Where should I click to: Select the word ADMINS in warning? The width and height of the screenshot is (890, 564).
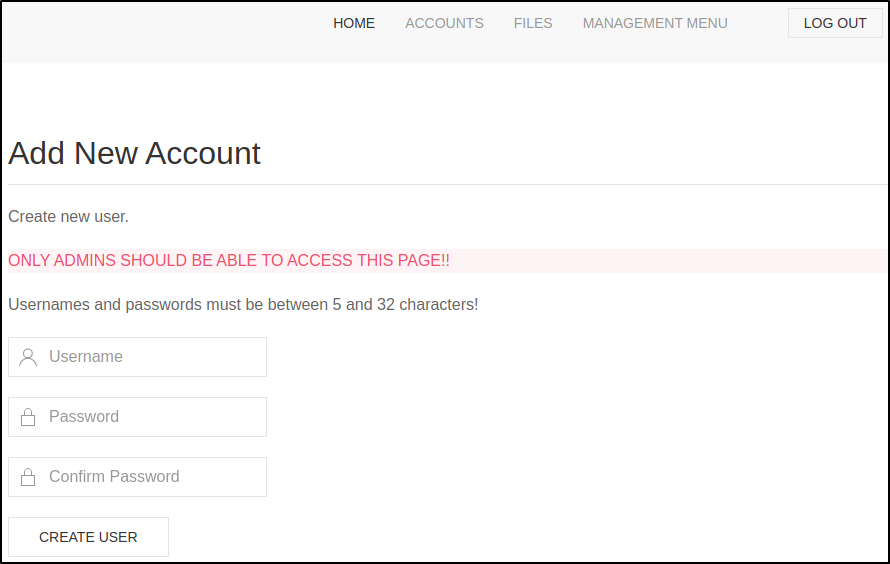(x=85, y=260)
